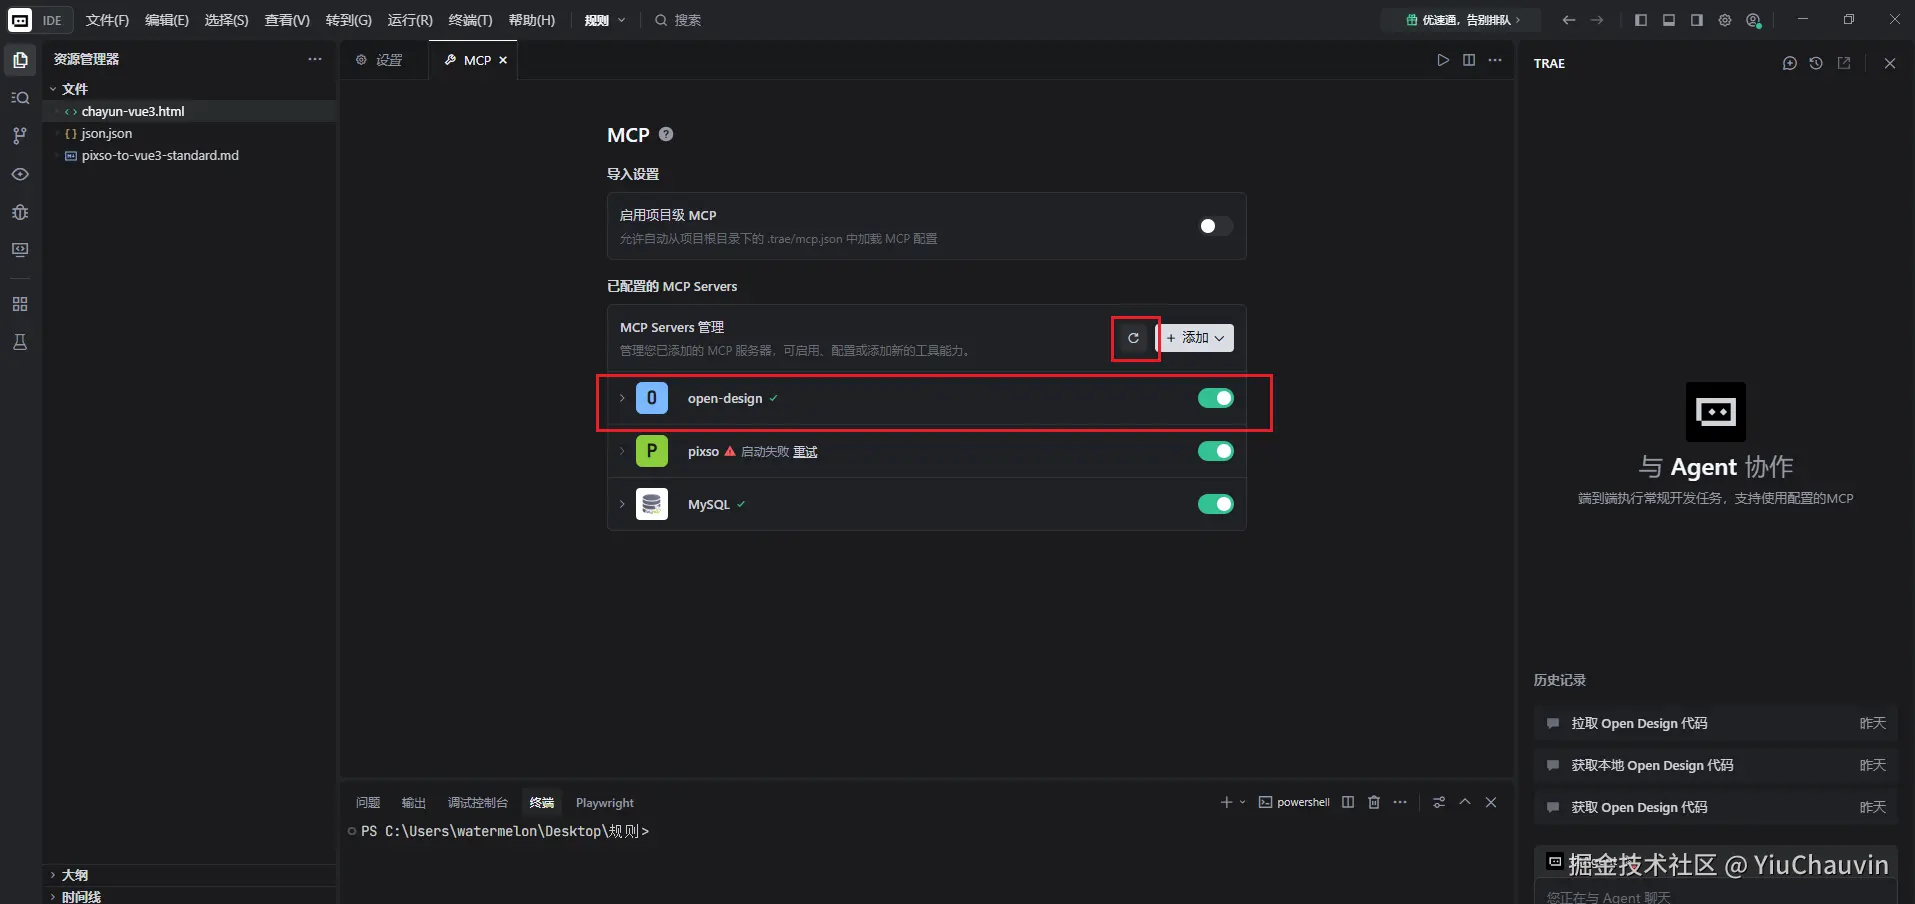Click the eye-shaped preview icon in the activity bar
The width and height of the screenshot is (1915, 904).
(20, 174)
